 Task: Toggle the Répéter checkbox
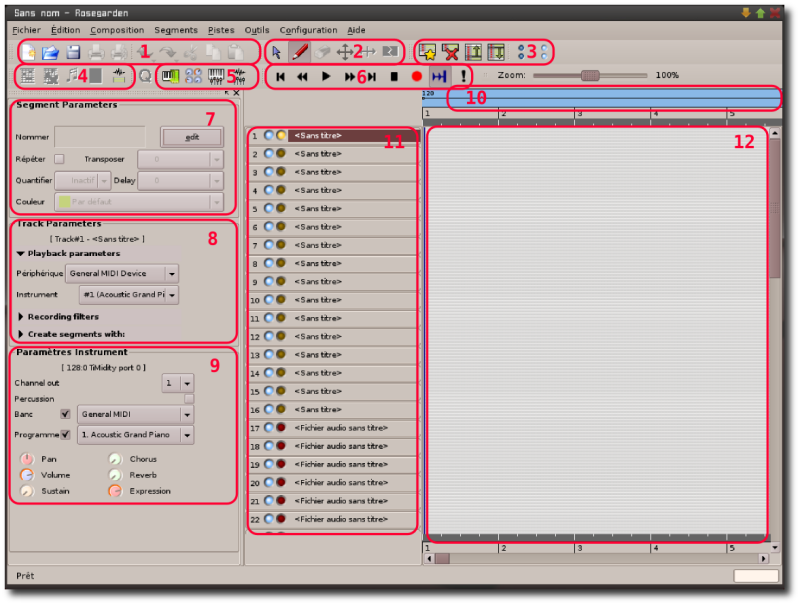tap(60, 159)
